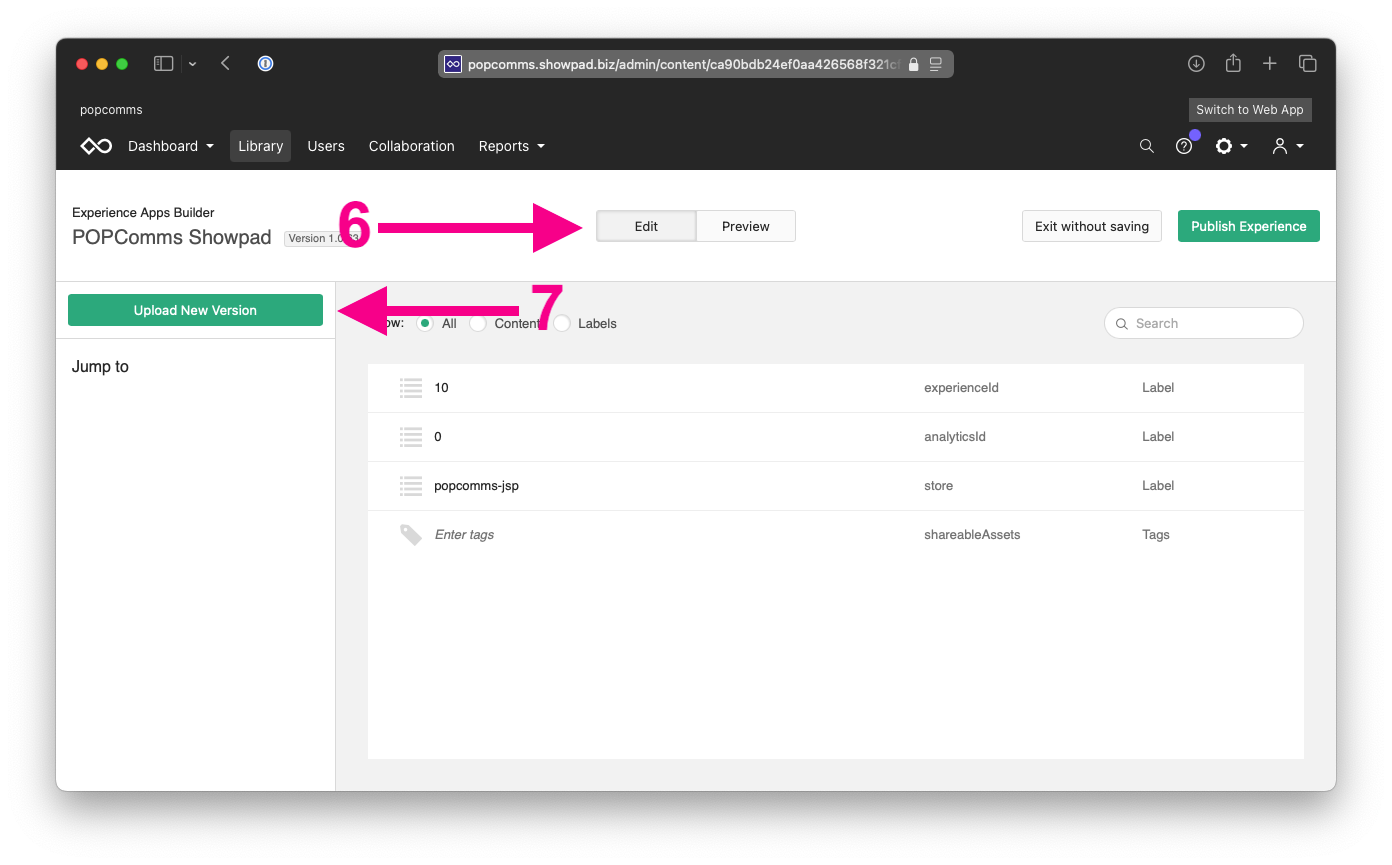
Task: Open the help question mark menu
Action: [1185, 146]
